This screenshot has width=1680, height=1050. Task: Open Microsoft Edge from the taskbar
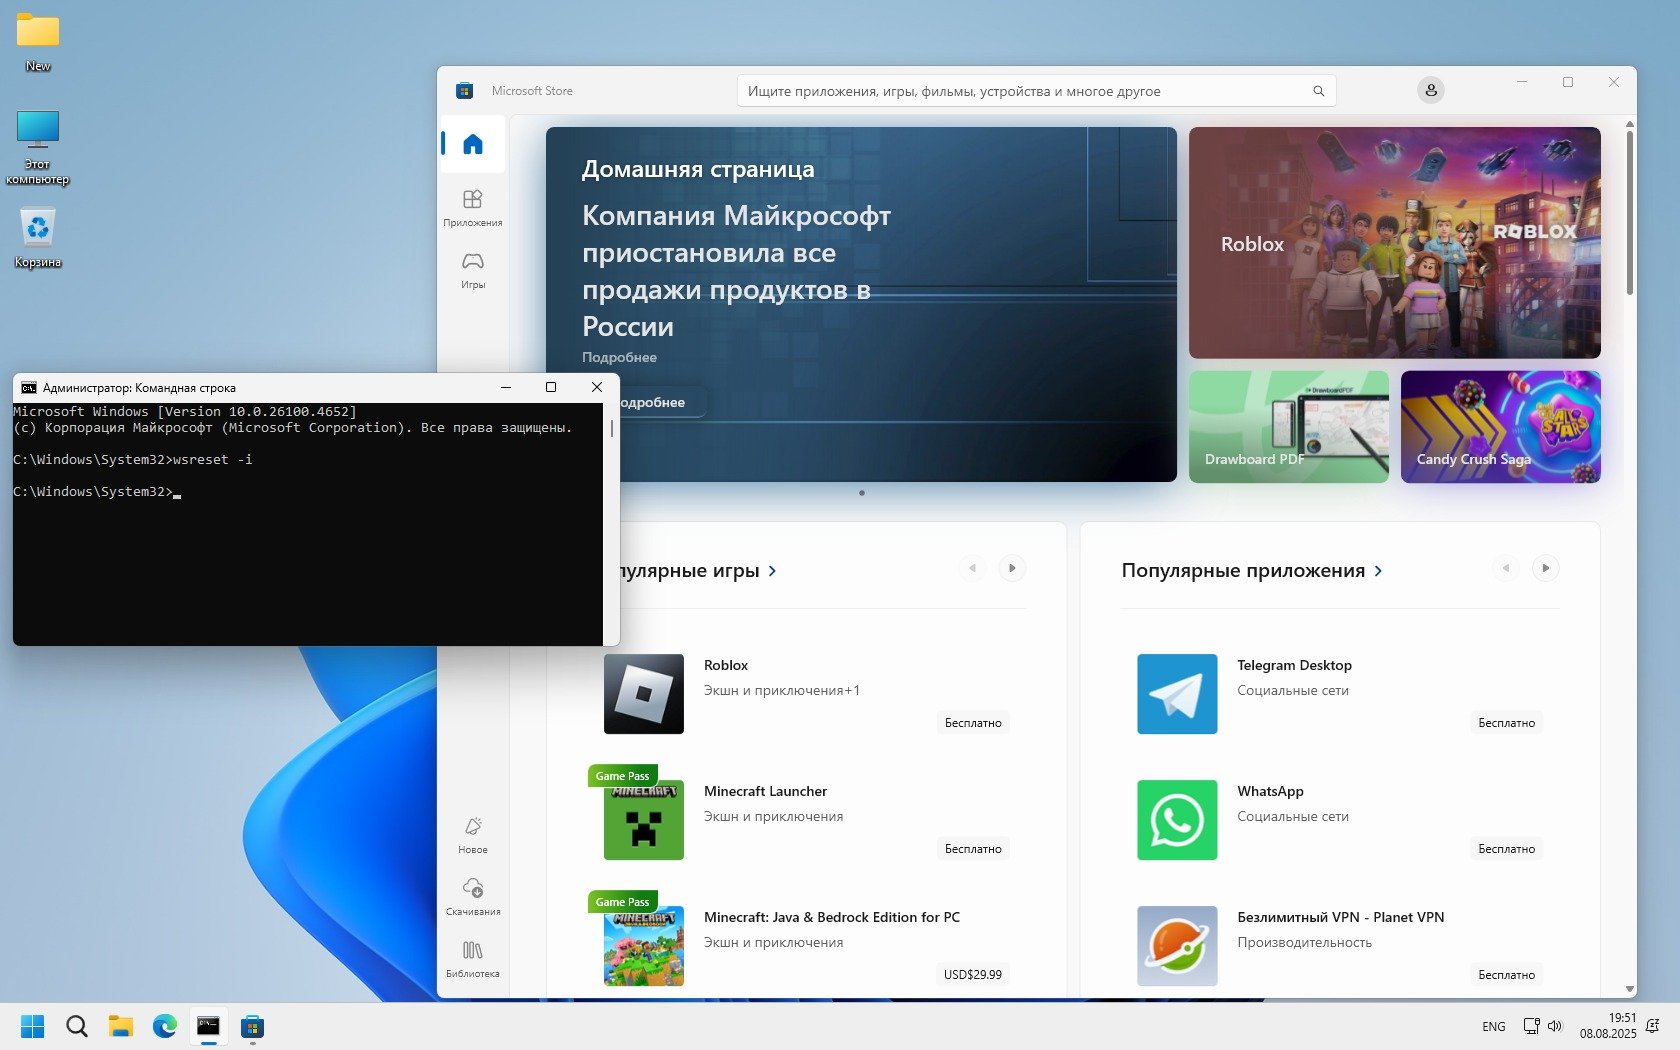click(x=164, y=1026)
